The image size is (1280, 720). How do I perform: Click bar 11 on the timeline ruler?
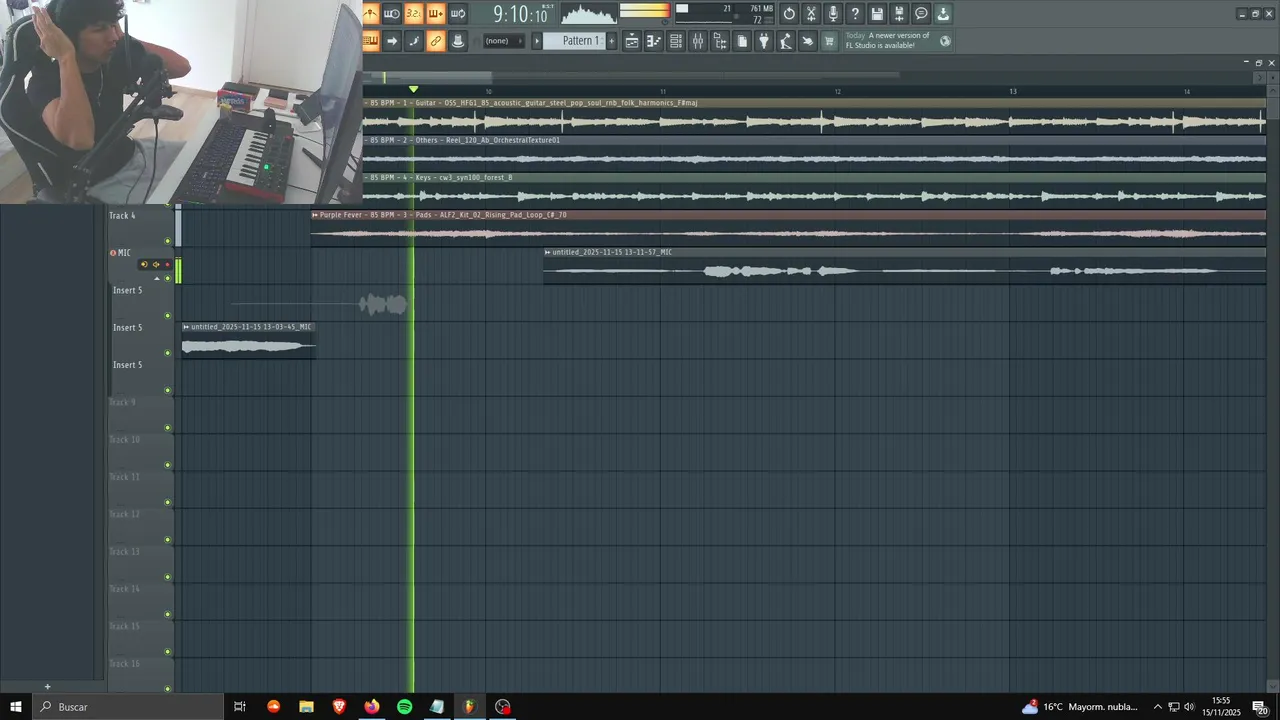coord(663,91)
